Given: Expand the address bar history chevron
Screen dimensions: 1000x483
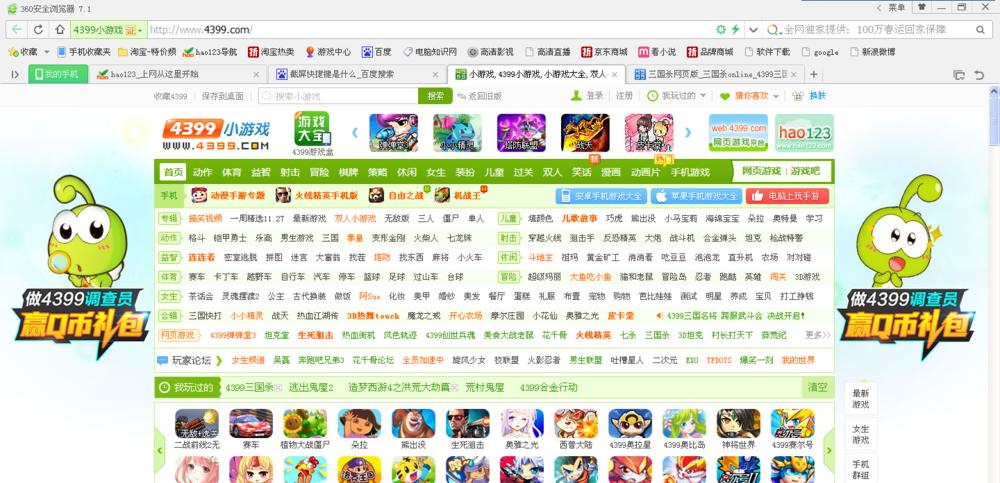Looking at the screenshot, I should pos(753,29).
